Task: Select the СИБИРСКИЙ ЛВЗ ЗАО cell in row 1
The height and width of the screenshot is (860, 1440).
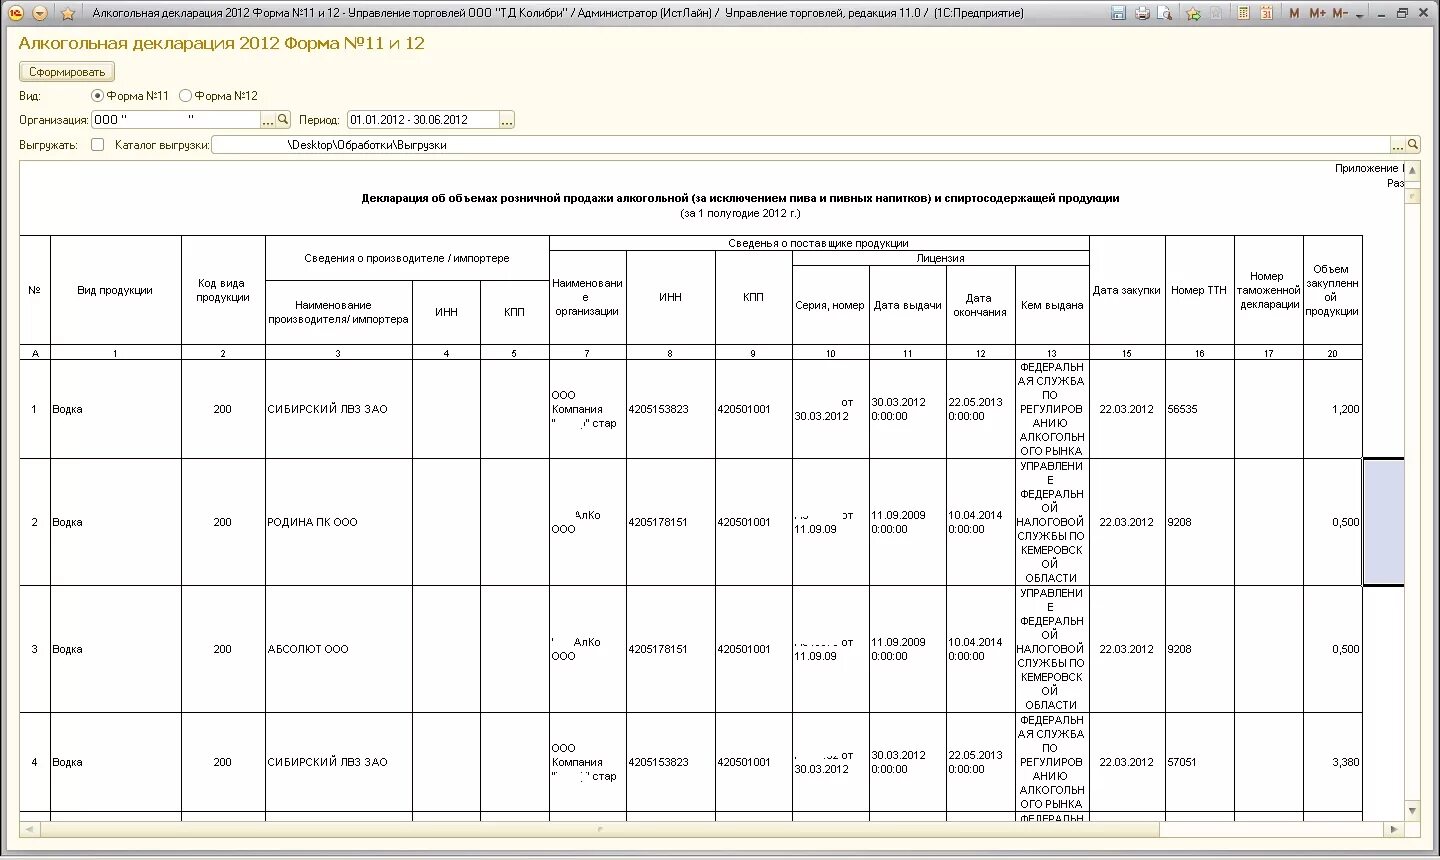Action: [x=339, y=409]
